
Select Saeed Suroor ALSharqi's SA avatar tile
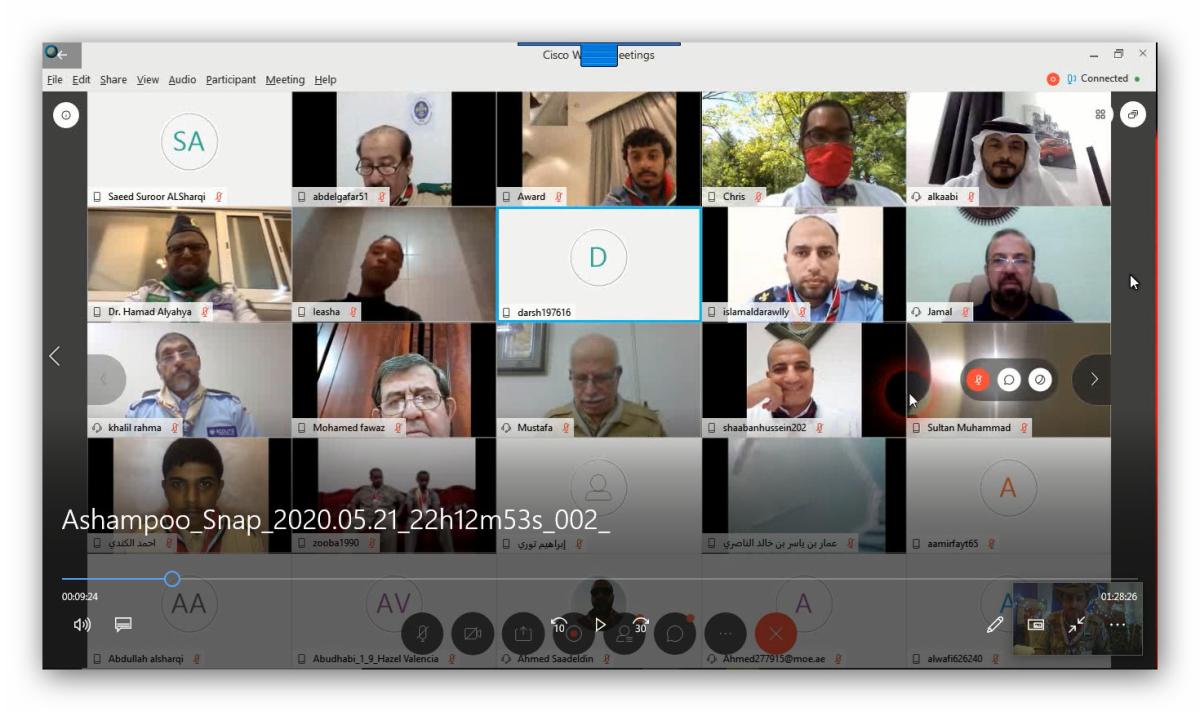(189, 149)
